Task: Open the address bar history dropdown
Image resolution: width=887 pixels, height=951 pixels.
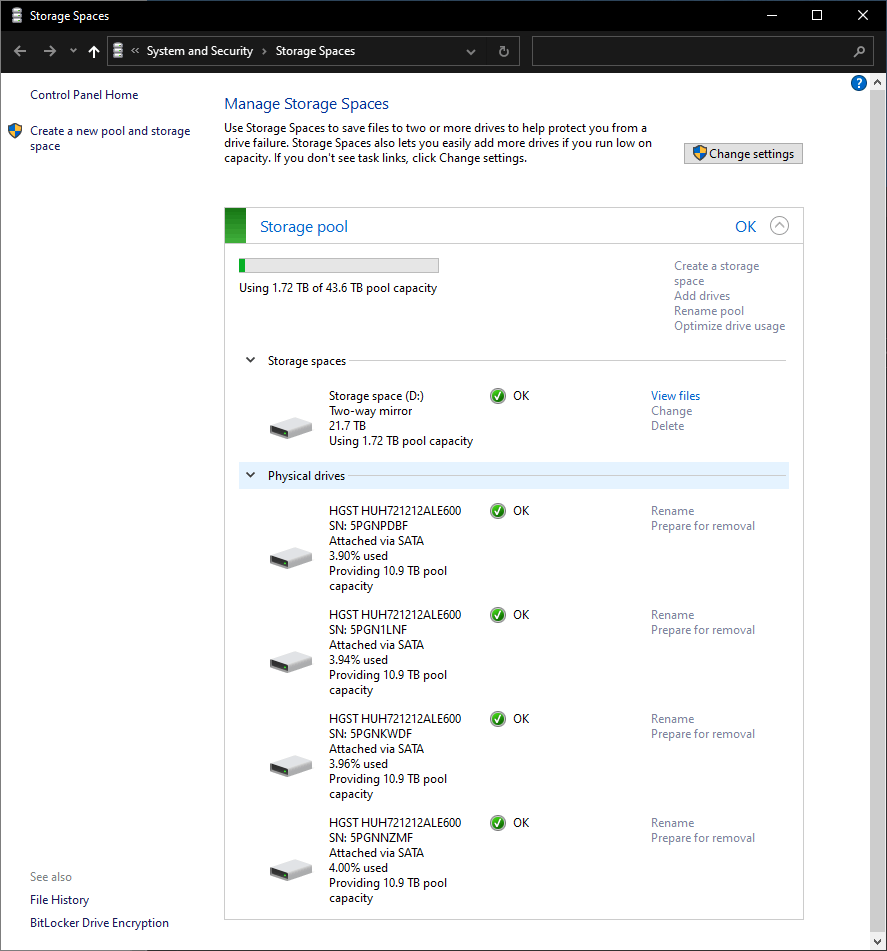Action: [471, 52]
